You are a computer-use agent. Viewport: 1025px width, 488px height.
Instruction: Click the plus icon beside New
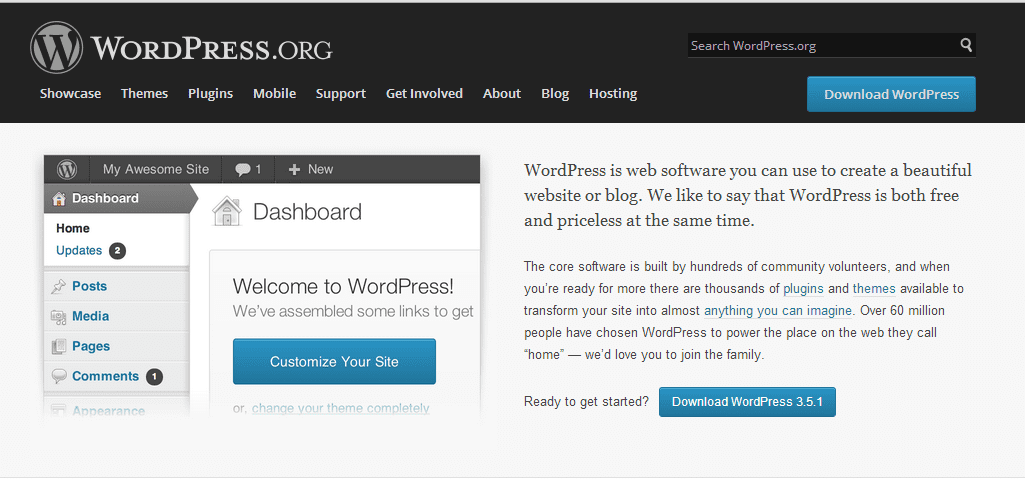[294, 170]
